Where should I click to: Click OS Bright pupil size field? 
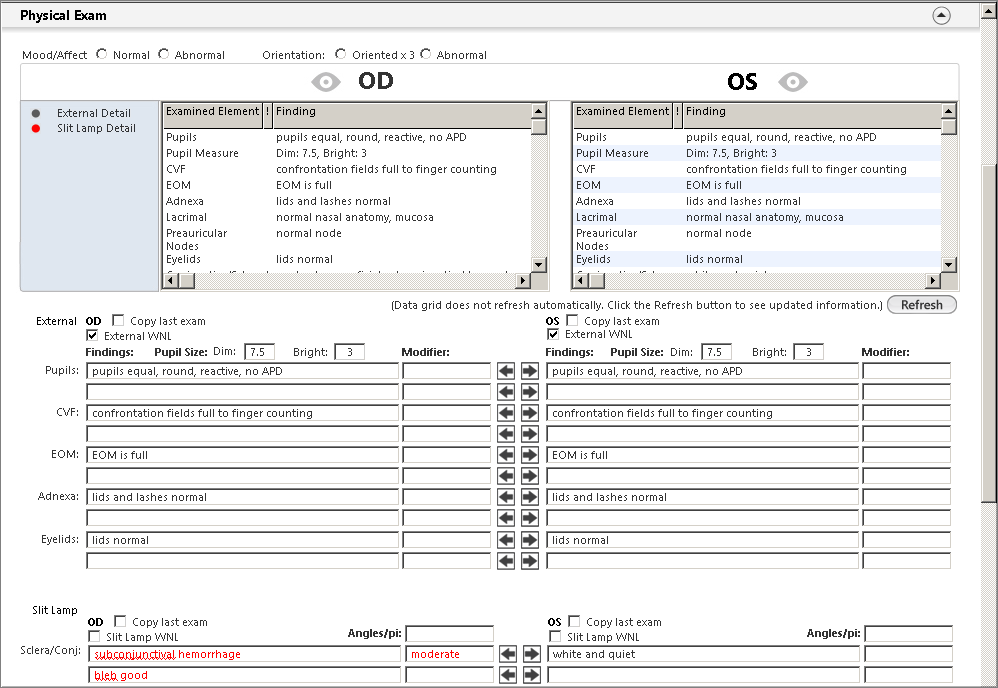click(808, 352)
